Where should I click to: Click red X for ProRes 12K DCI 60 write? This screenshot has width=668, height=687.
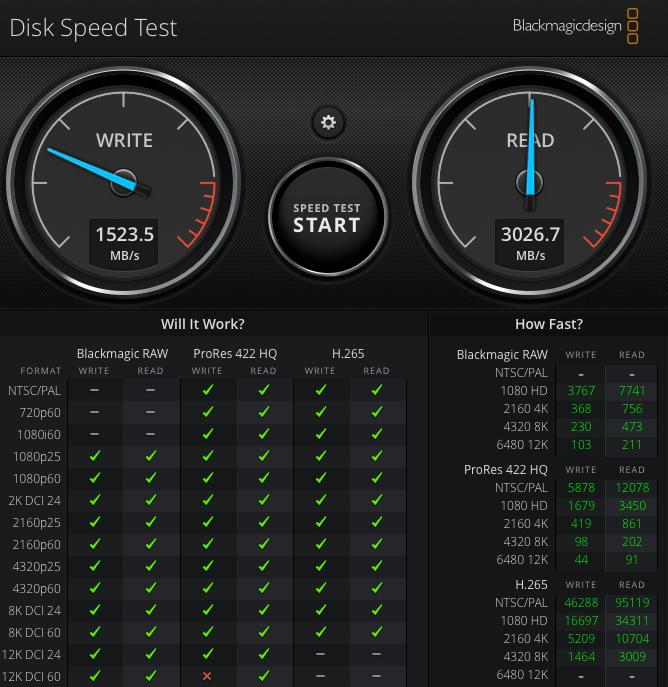click(207, 676)
